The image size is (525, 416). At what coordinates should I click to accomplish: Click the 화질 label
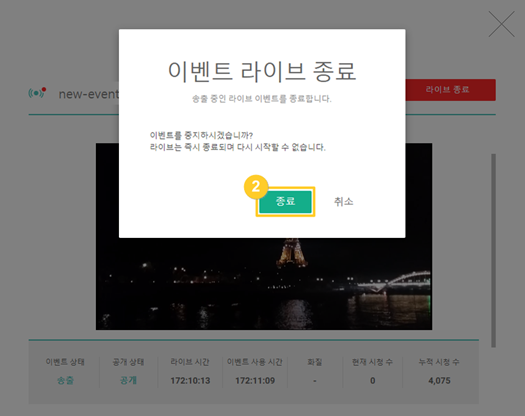click(315, 362)
